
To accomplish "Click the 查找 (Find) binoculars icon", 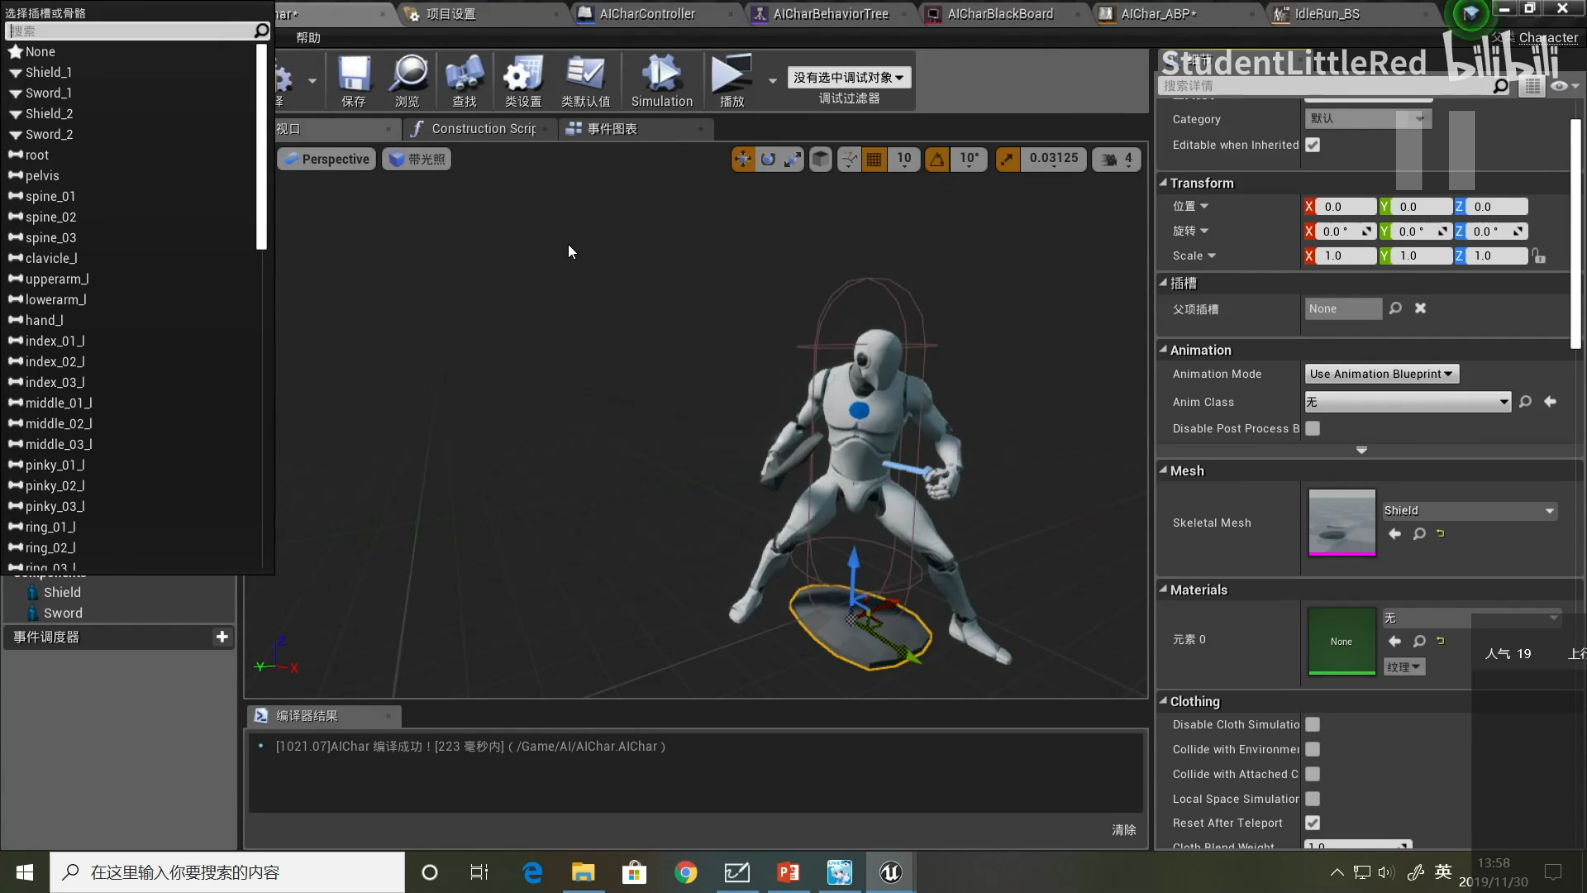I will pos(464,81).
